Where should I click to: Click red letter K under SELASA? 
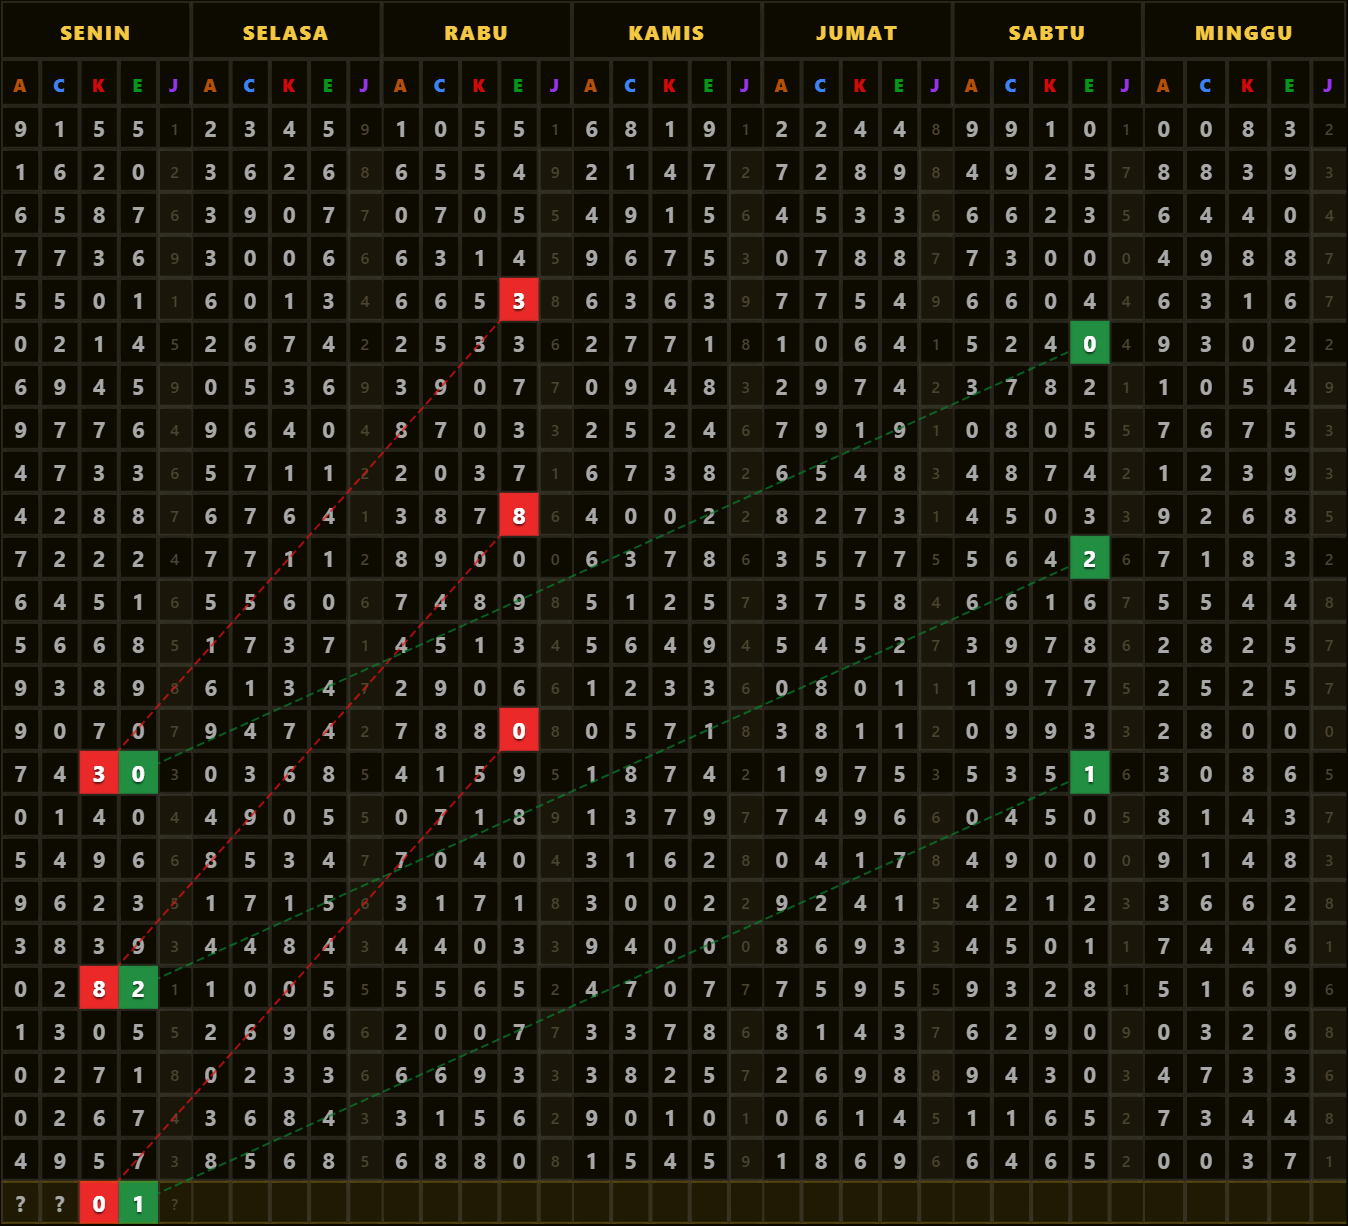[289, 86]
